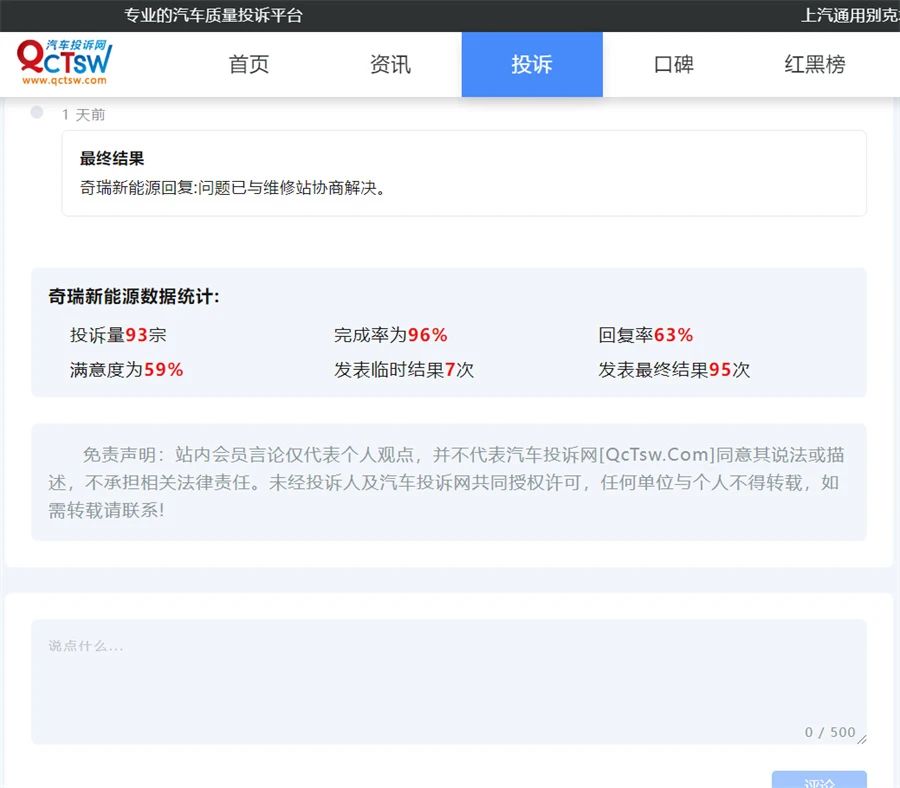Open the 上汽通用别克 headline in top bar
Viewport: 900px width, 788px height.
tap(850, 15)
